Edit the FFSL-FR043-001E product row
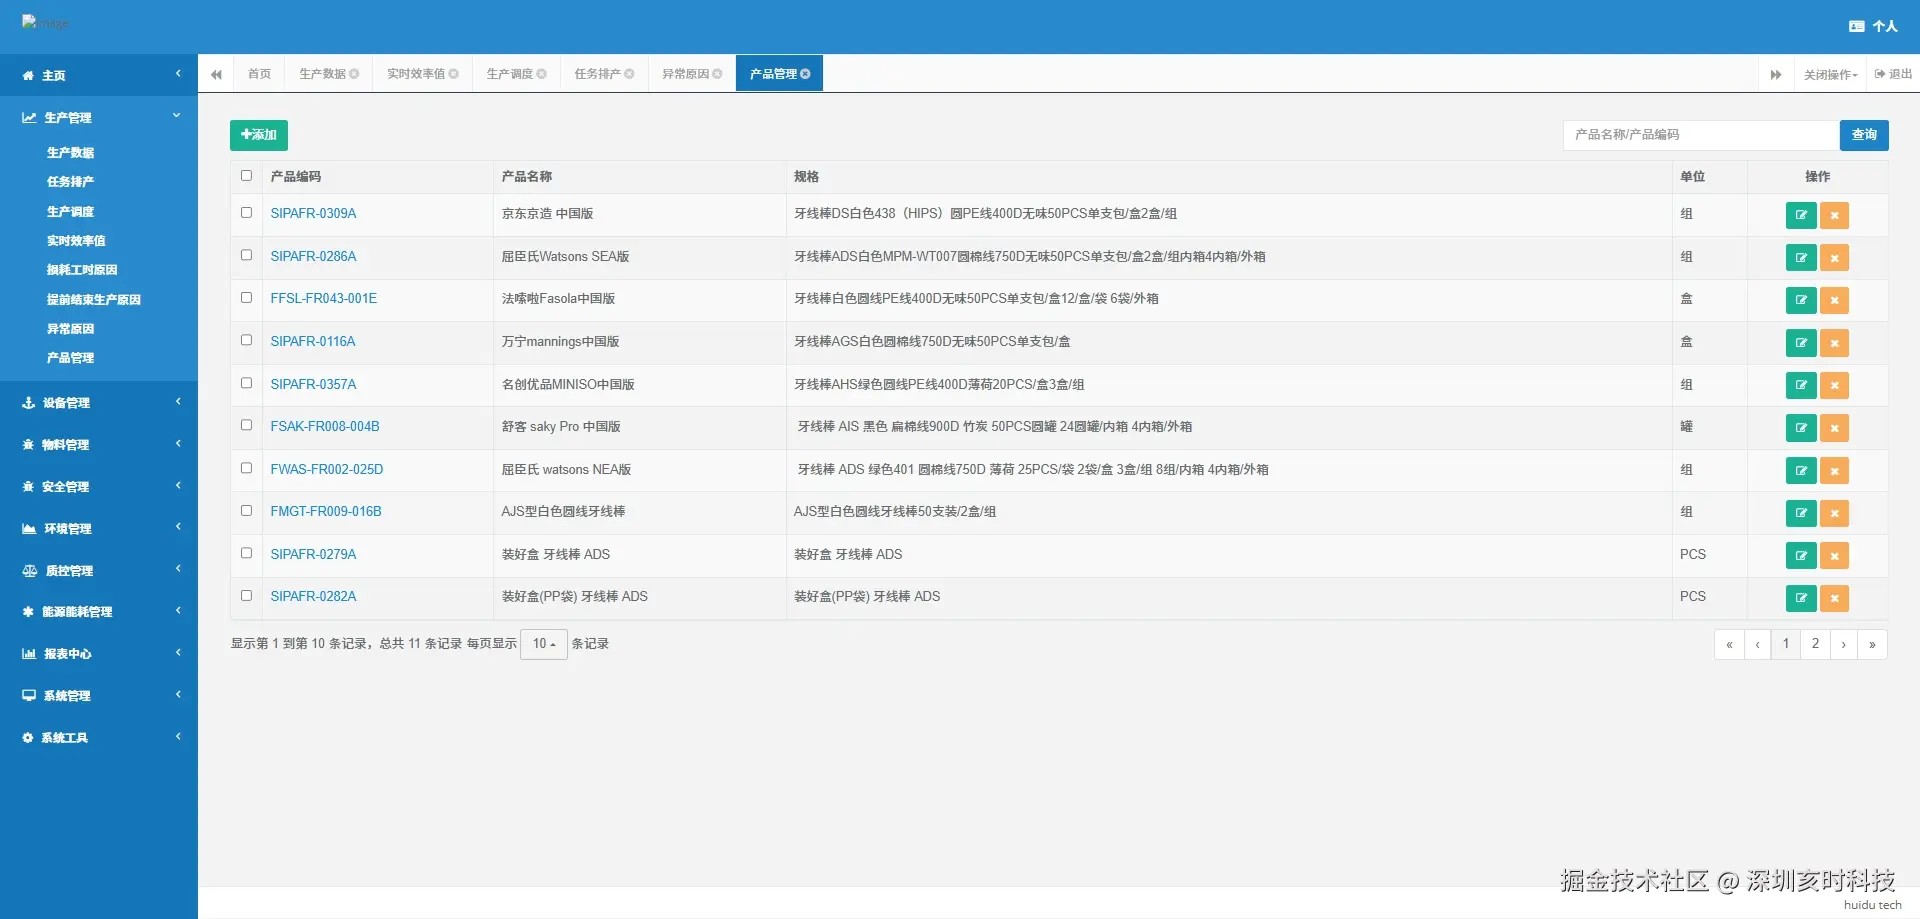The width and height of the screenshot is (1920, 919). point(1801,300)
